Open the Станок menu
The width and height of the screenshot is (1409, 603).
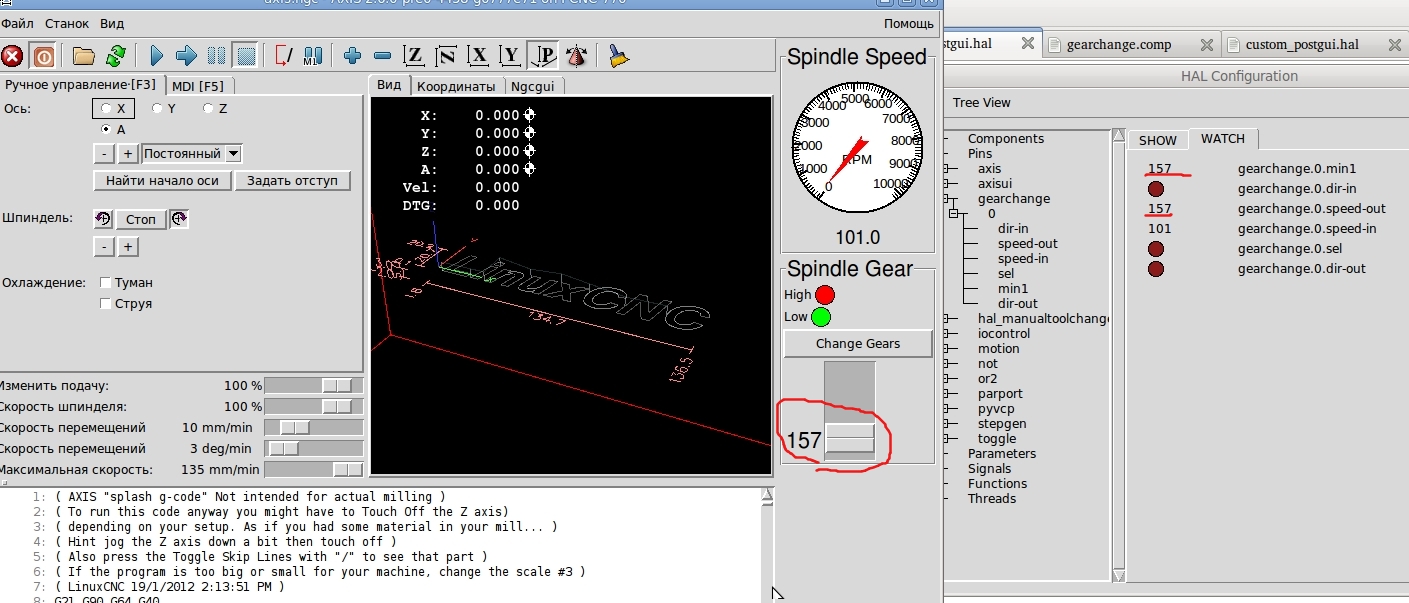tap(67, 23)
